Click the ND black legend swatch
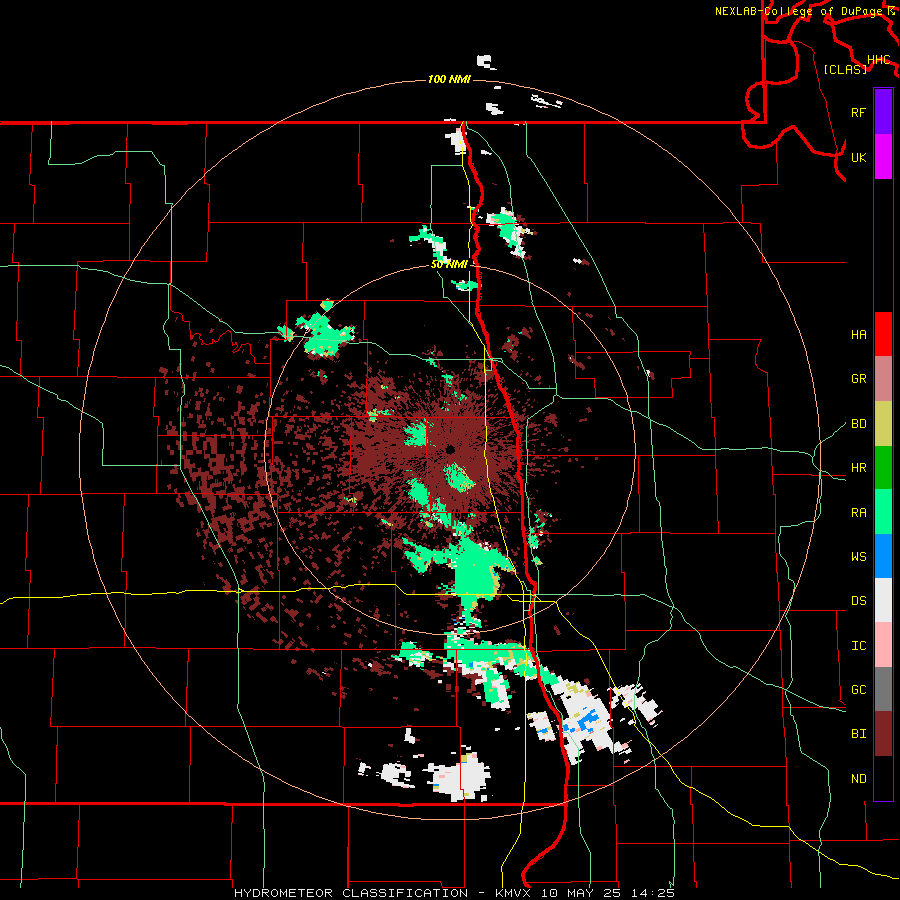The image size is (900, 900). click(883, 778)
